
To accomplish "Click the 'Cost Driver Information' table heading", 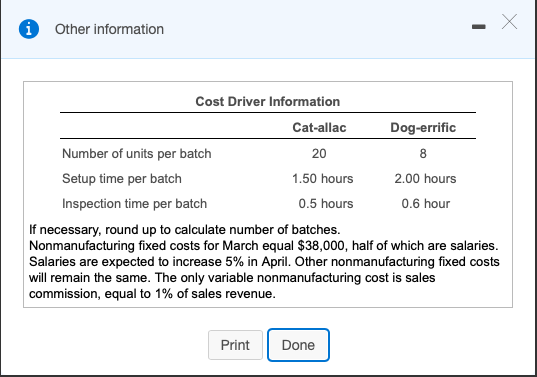I will (267, 101).
